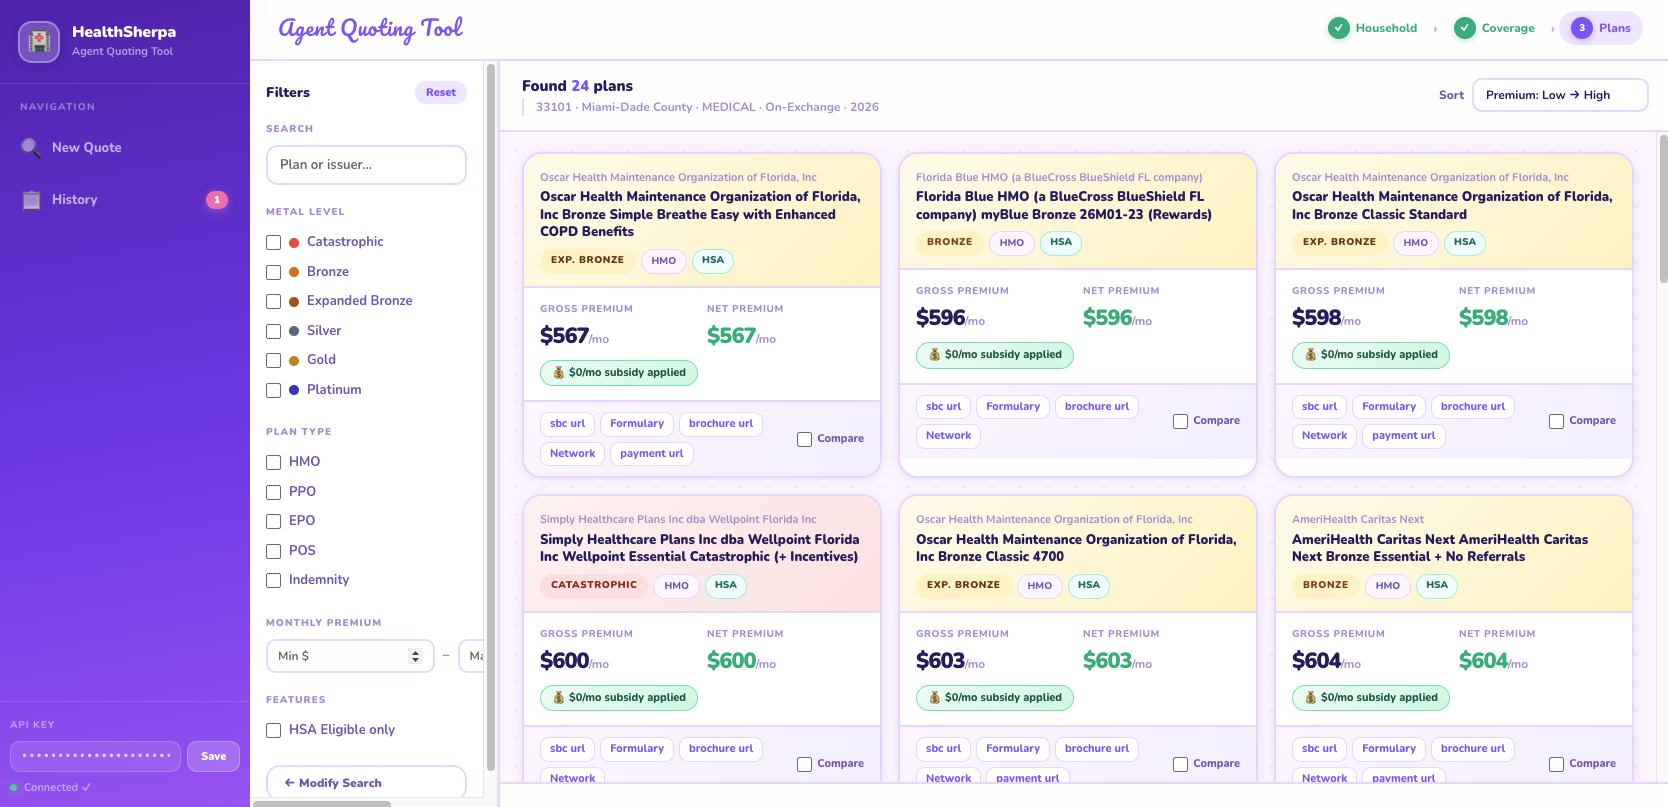
Task: Click the Min $ monthly premium field
Action: [x=350, y=656]
